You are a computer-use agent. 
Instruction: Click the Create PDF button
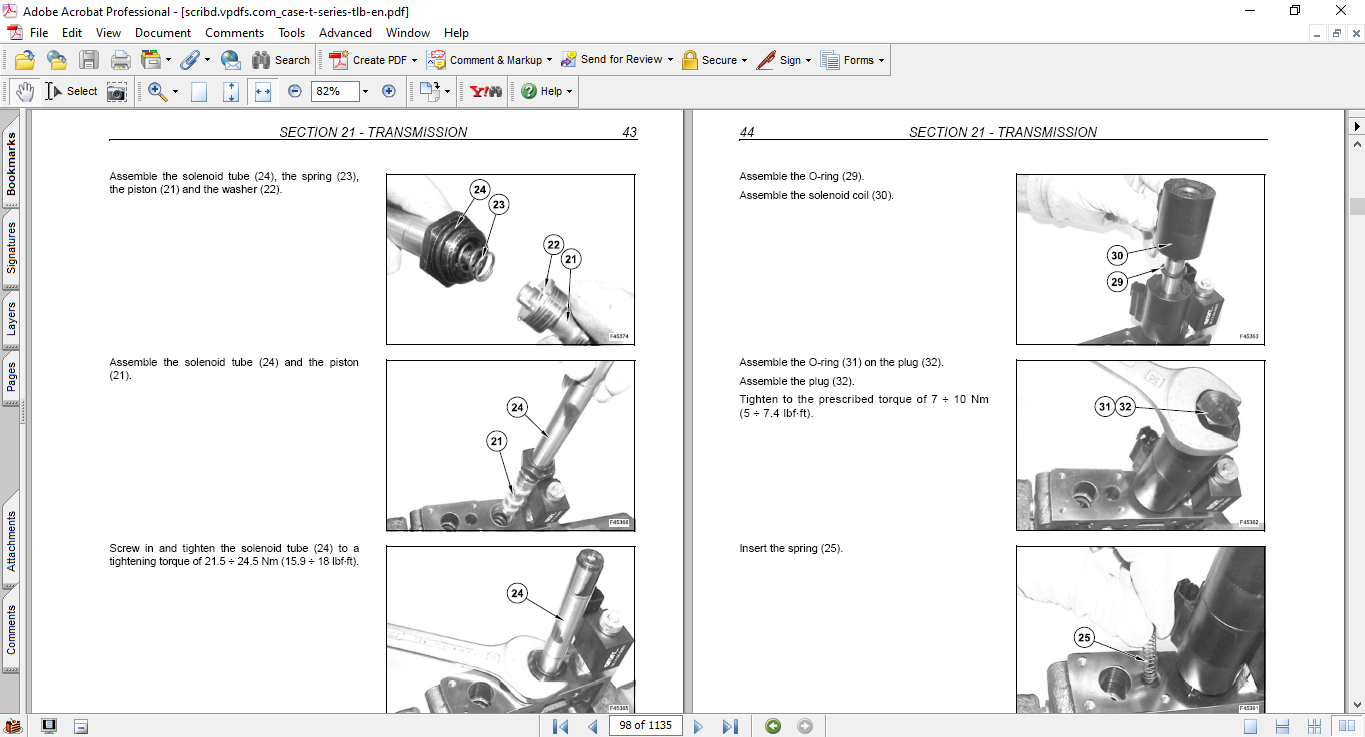pos(369,60)
